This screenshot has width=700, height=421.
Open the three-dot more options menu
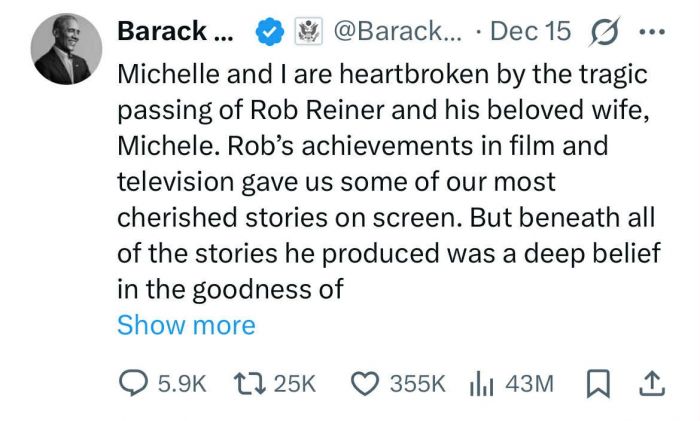[651, 31]
